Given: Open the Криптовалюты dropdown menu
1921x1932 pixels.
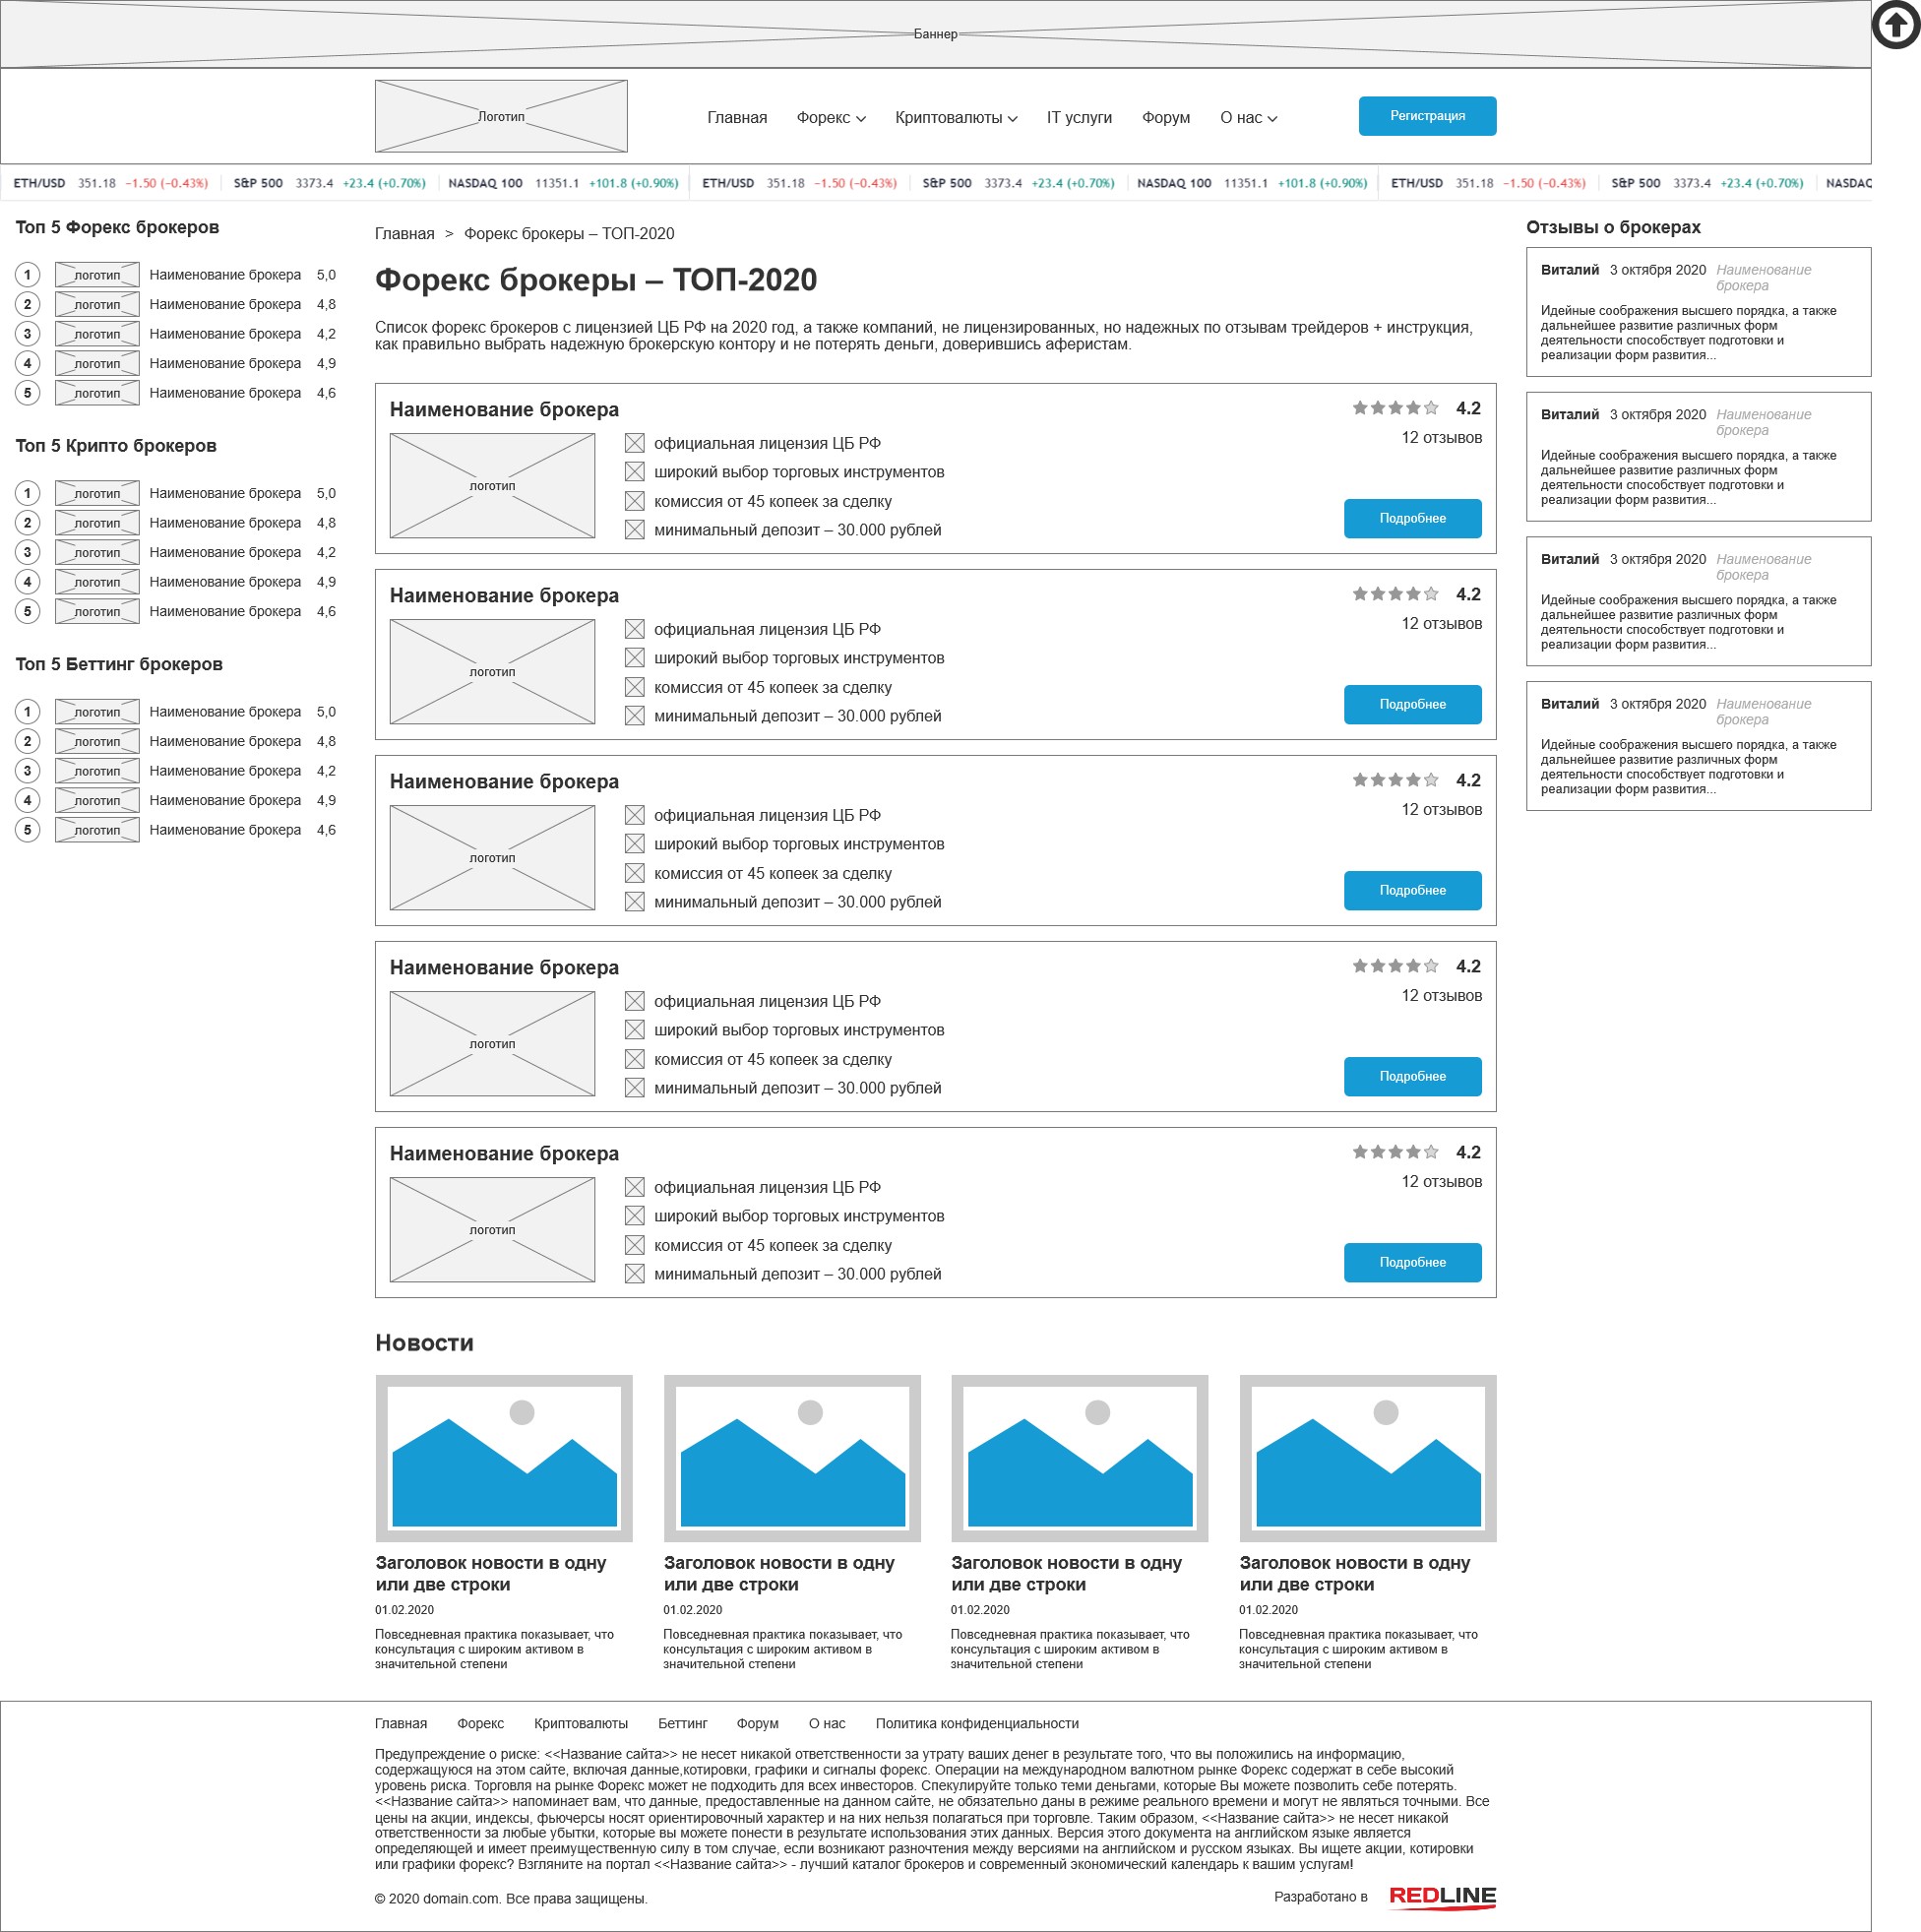Looking at the screenshot, I should tap(956, 118).
